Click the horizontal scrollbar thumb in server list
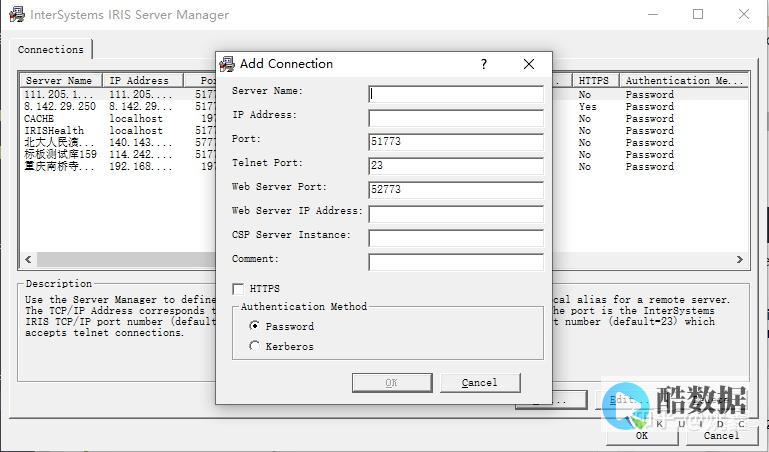Screen dimensions: 769x452 coord(126,259)
